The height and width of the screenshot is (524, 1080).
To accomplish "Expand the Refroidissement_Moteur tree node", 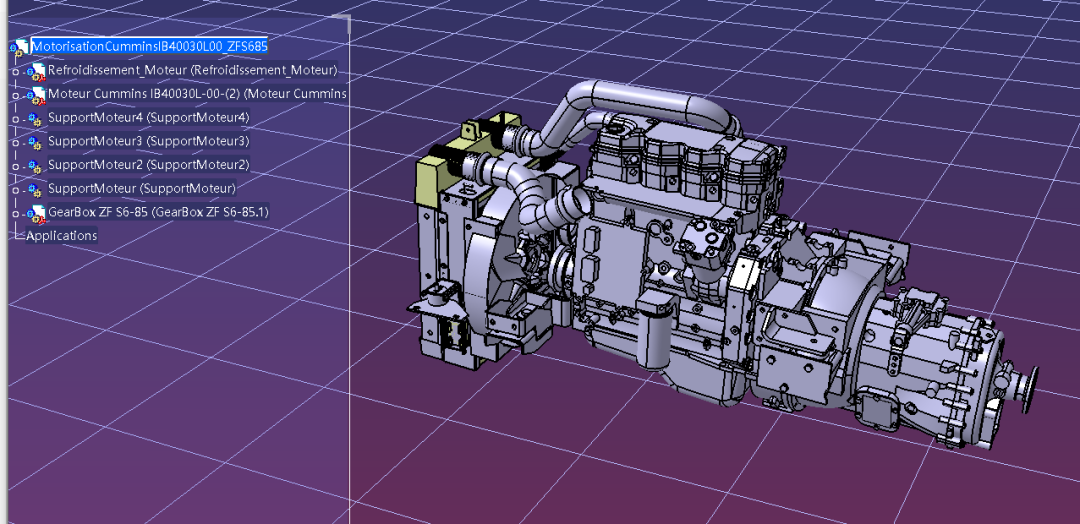I will (x=16, y=72).
